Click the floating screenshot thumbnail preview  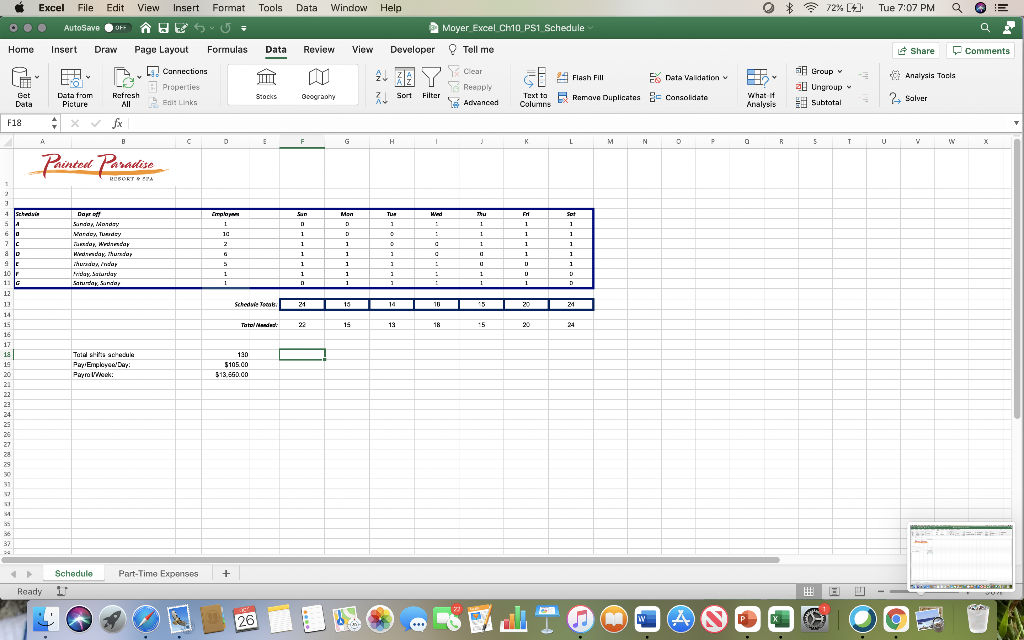962,556
